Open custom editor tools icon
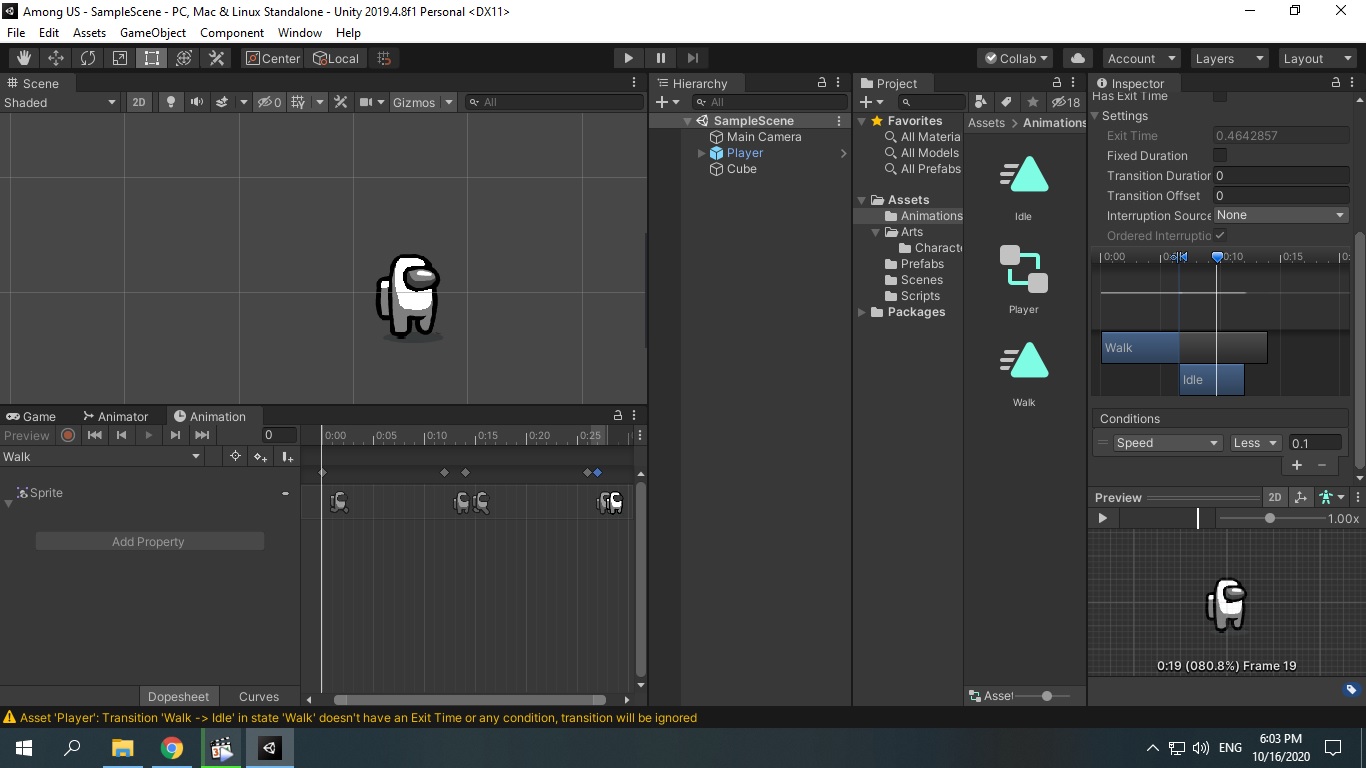This screenshot has height=768, width=1366. (x=216, y=58)
